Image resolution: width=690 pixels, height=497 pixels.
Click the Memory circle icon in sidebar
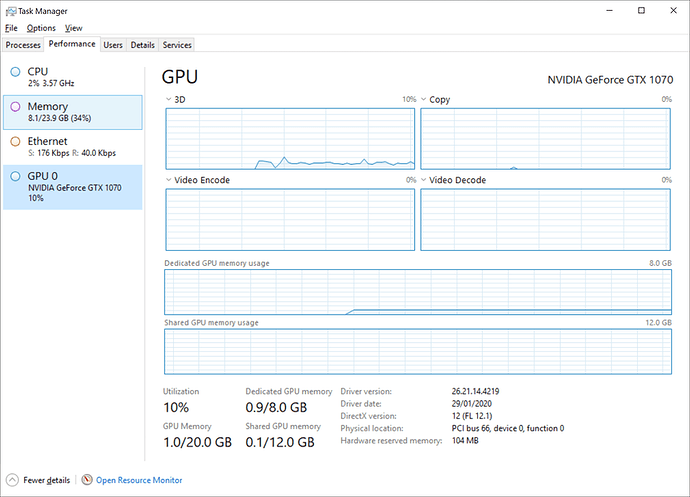click(15, 106)
